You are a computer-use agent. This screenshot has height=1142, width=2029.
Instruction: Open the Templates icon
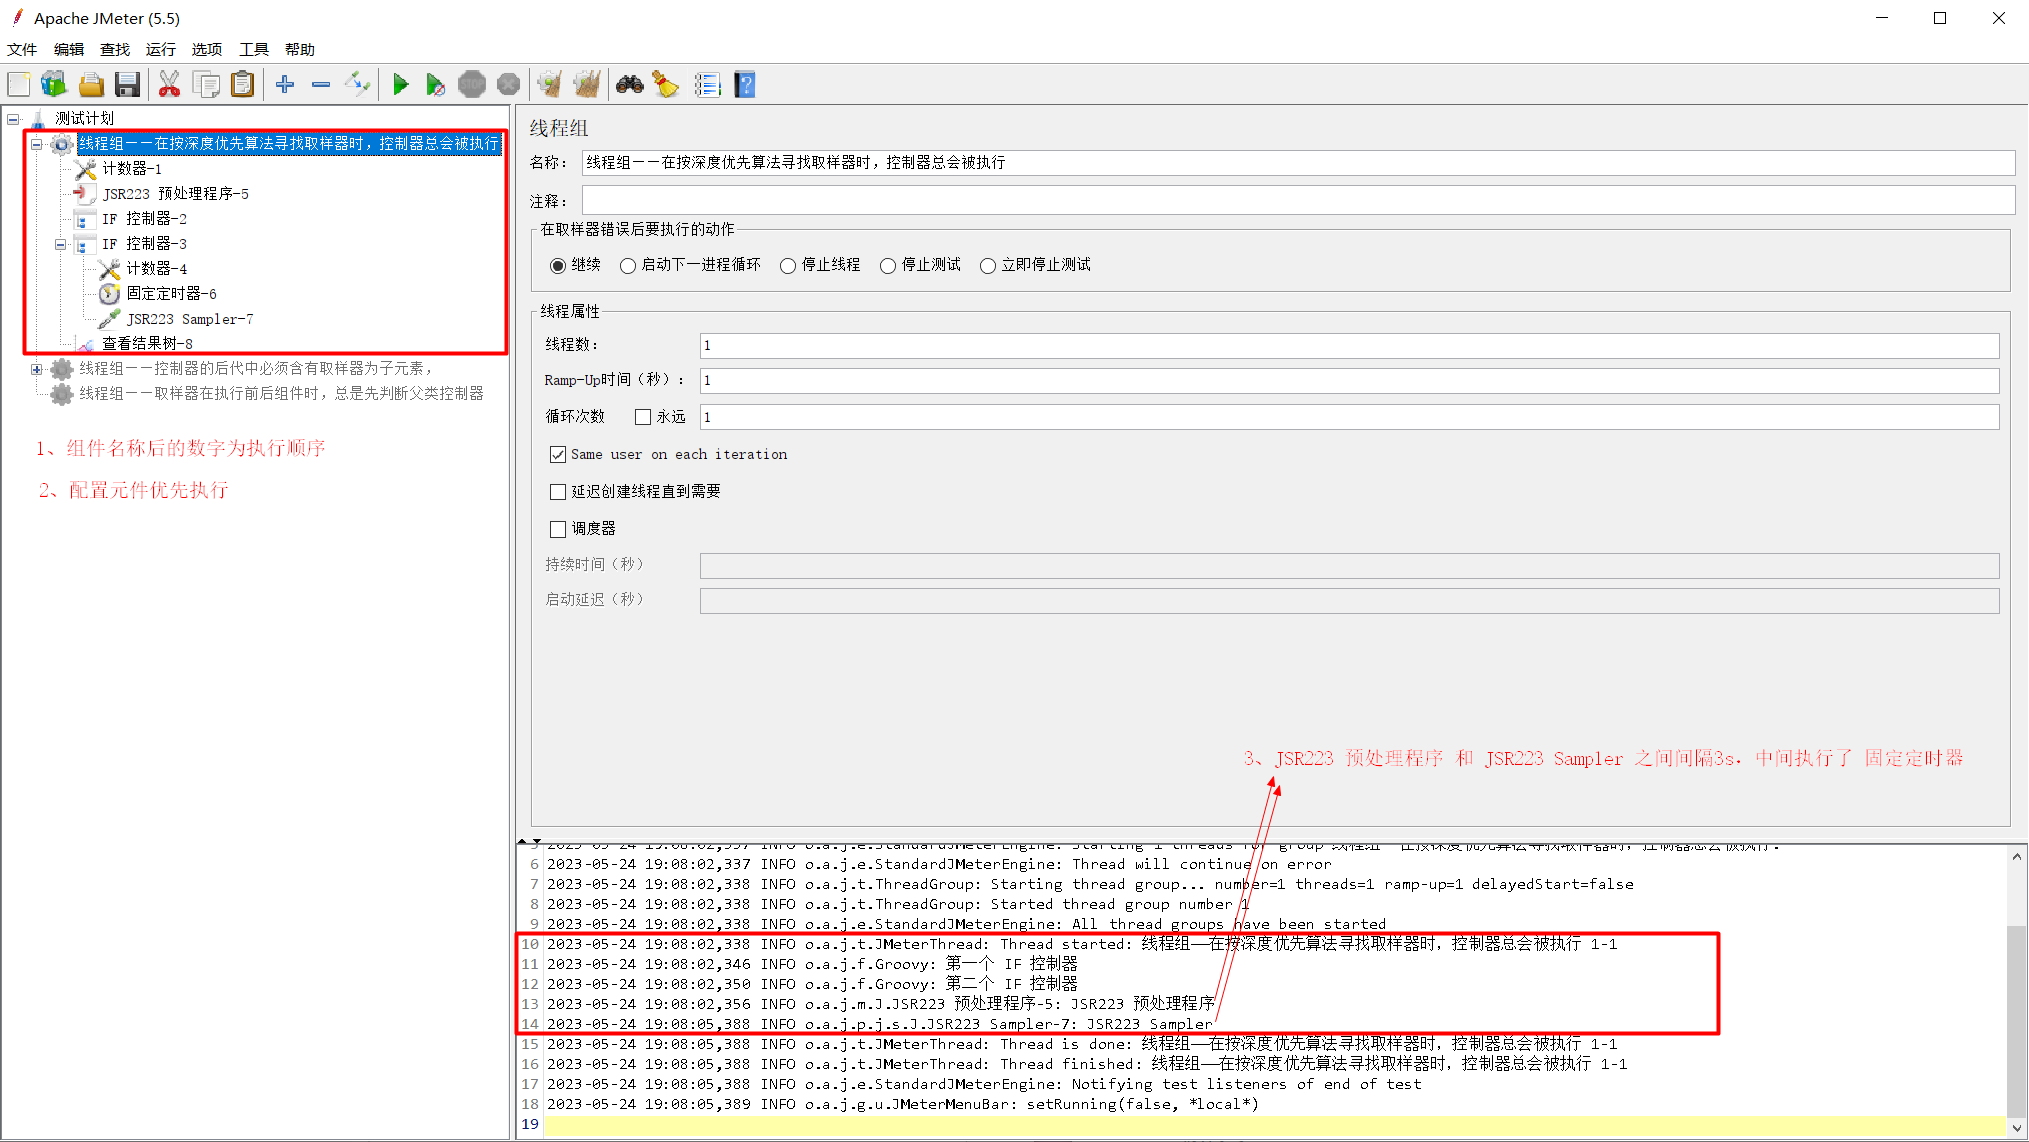54,85
